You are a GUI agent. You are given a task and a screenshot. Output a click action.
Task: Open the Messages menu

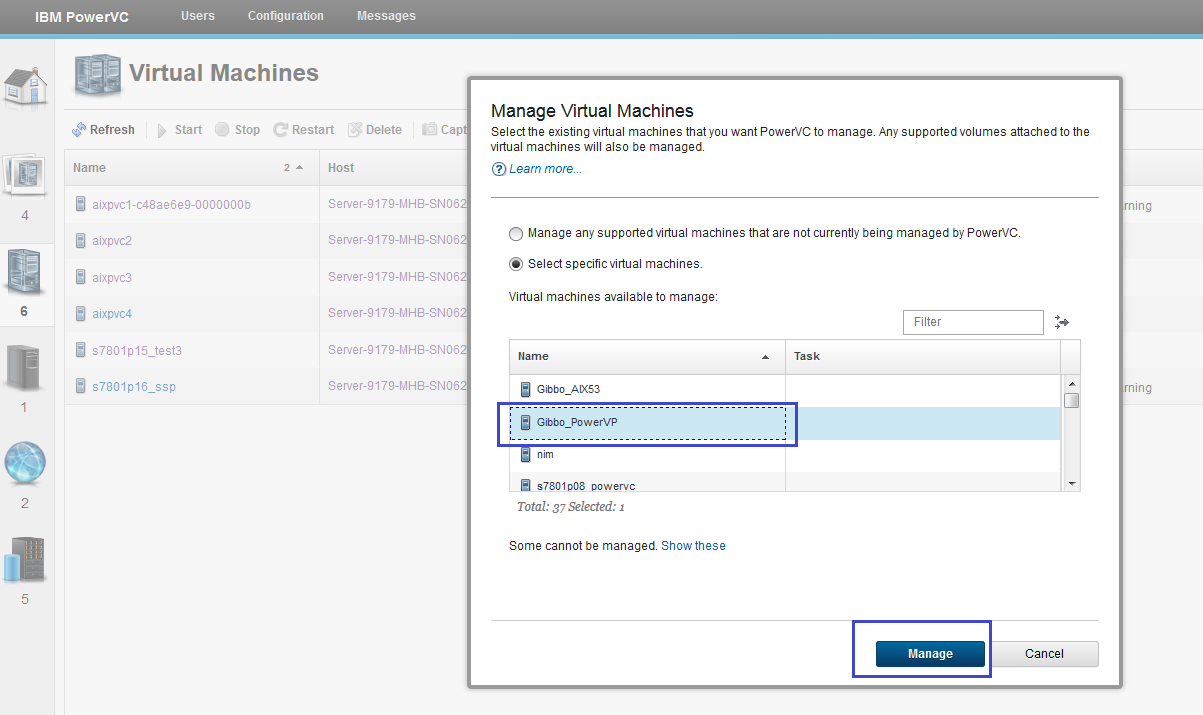tap(386, 16)
